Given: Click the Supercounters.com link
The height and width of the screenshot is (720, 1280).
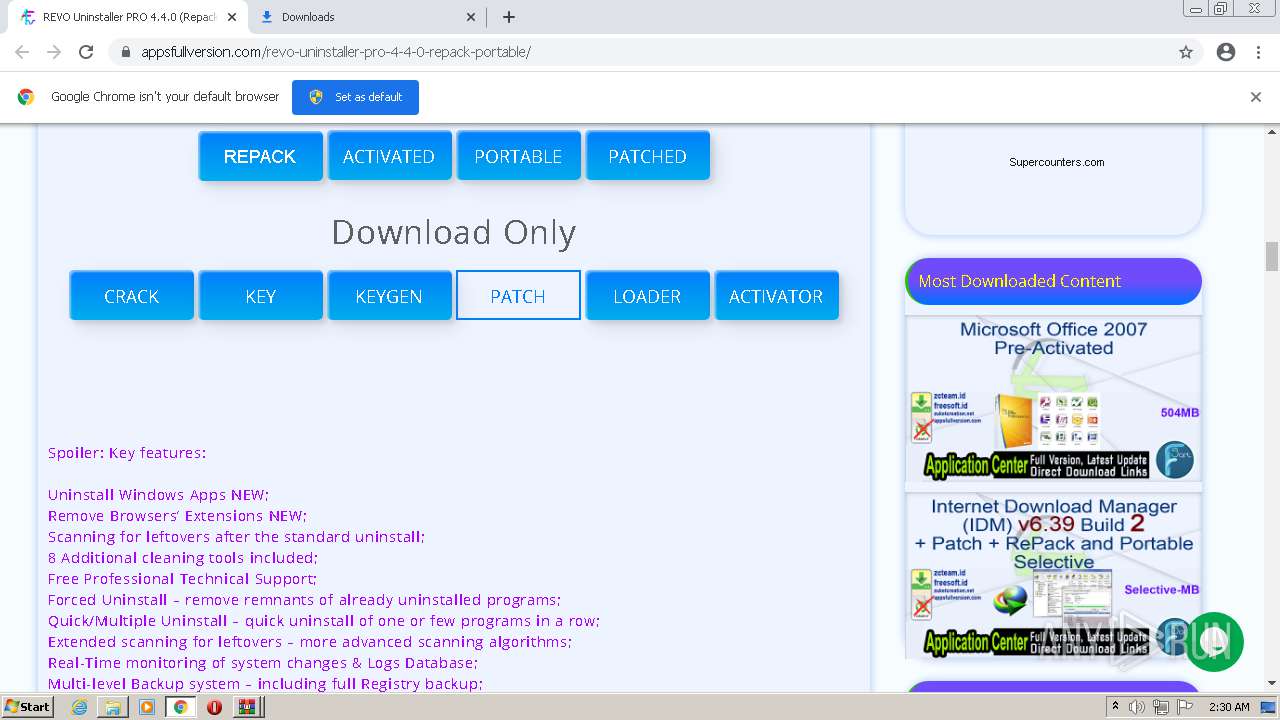Looking at the screenshot, I should click(1057, 162).
